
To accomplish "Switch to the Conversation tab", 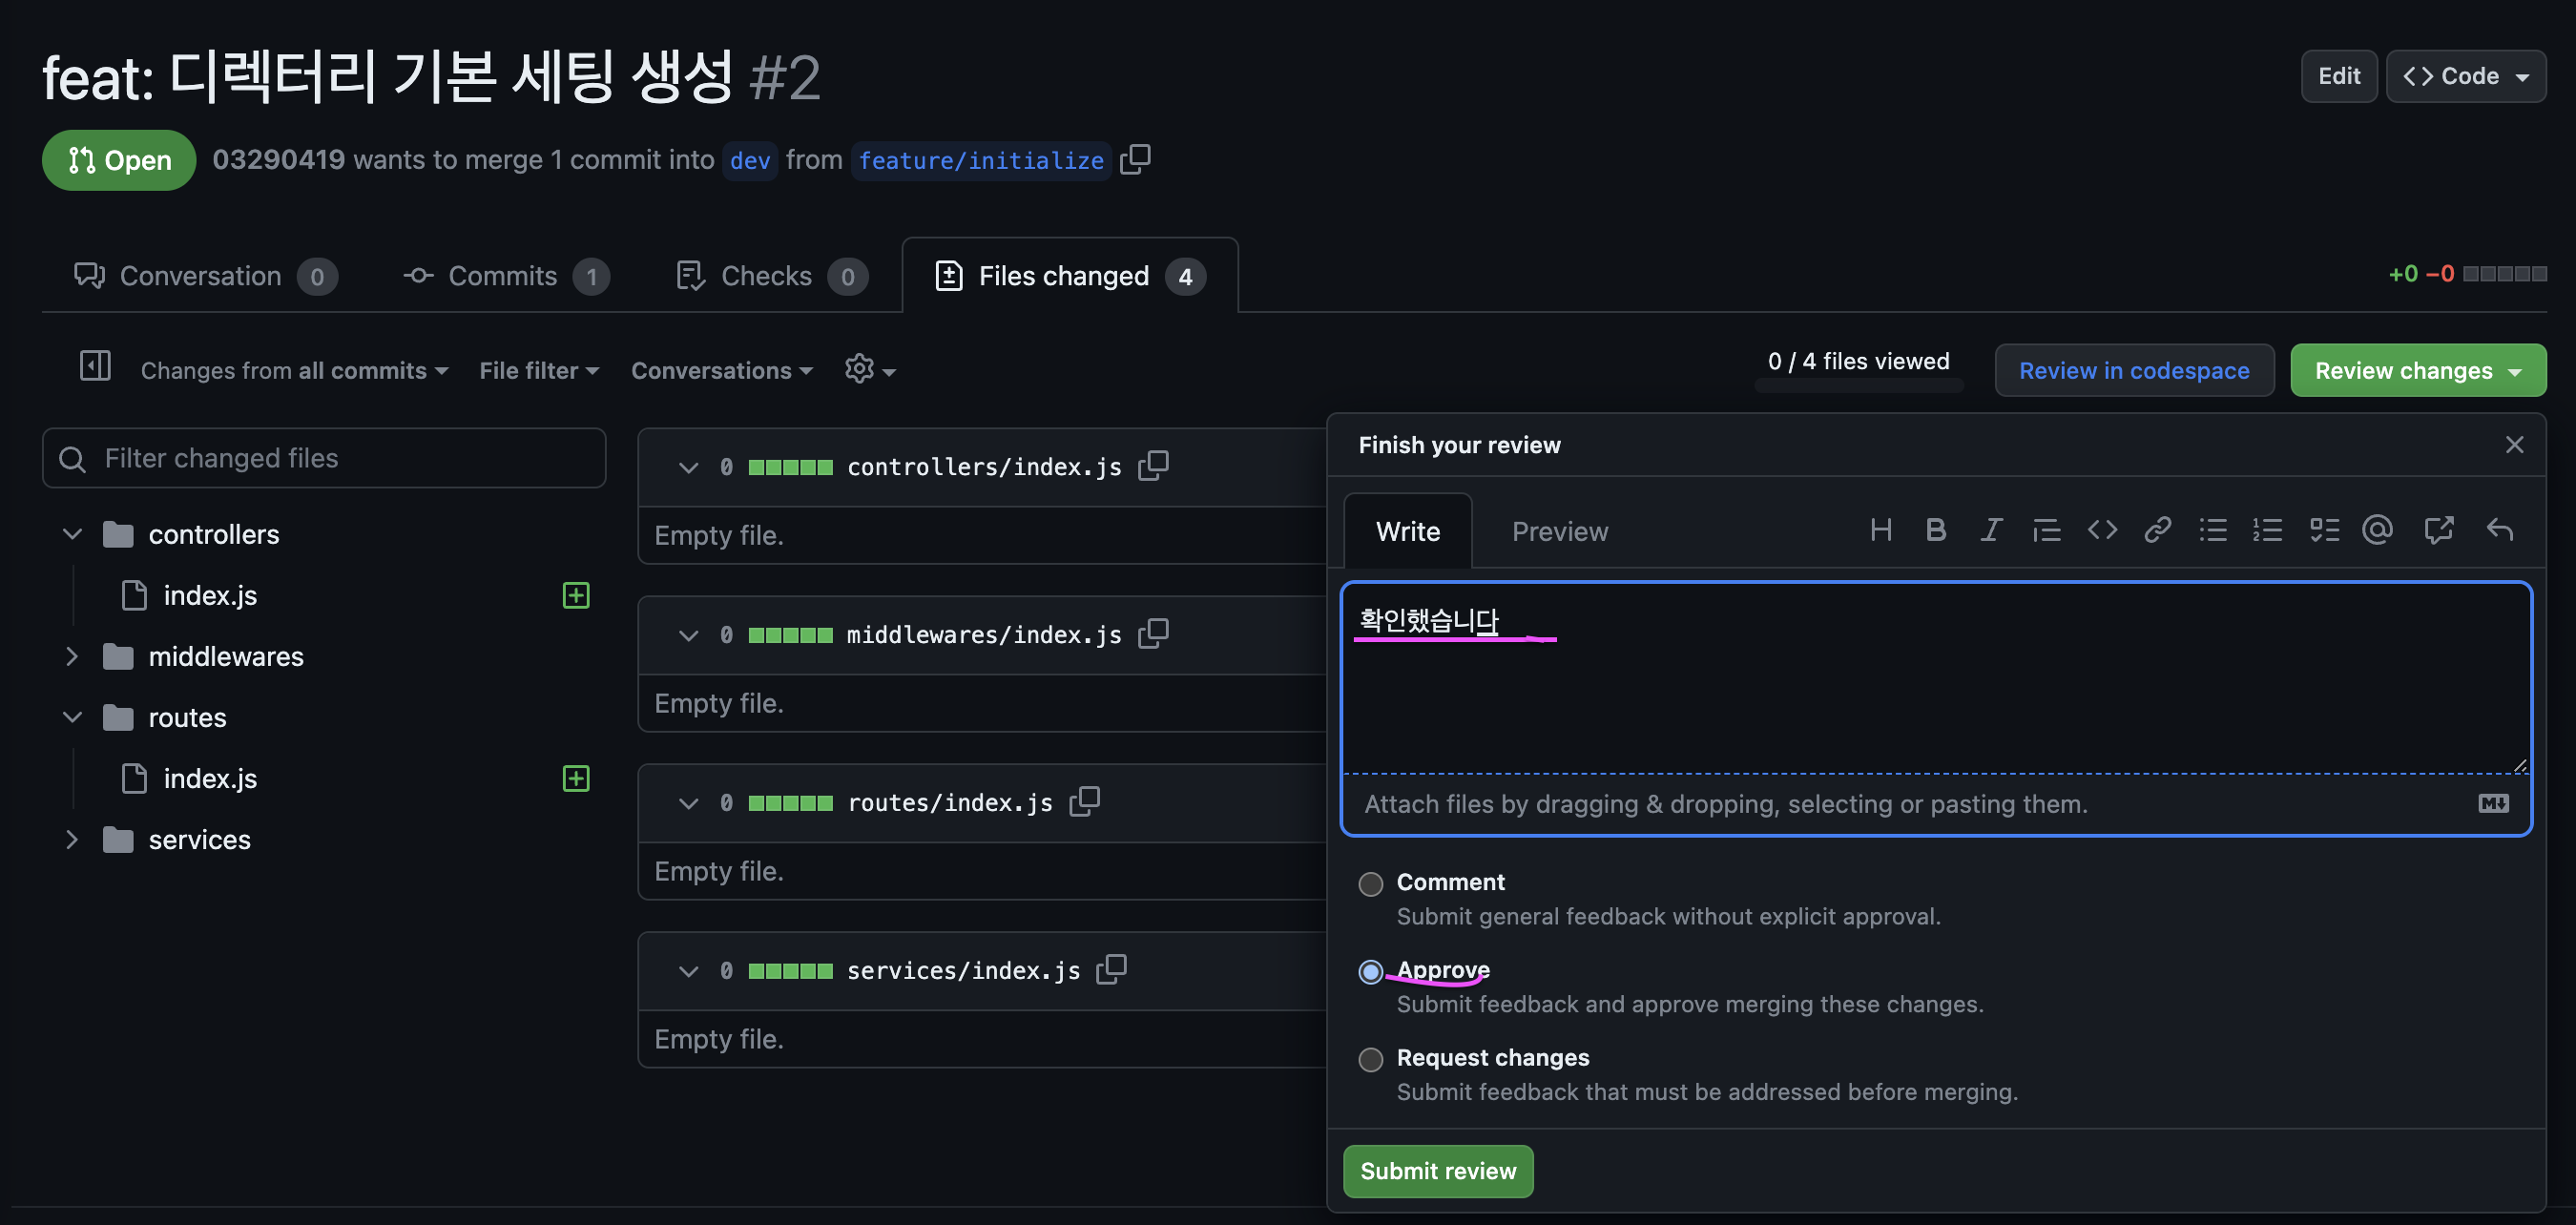I will tap(205, 276).
